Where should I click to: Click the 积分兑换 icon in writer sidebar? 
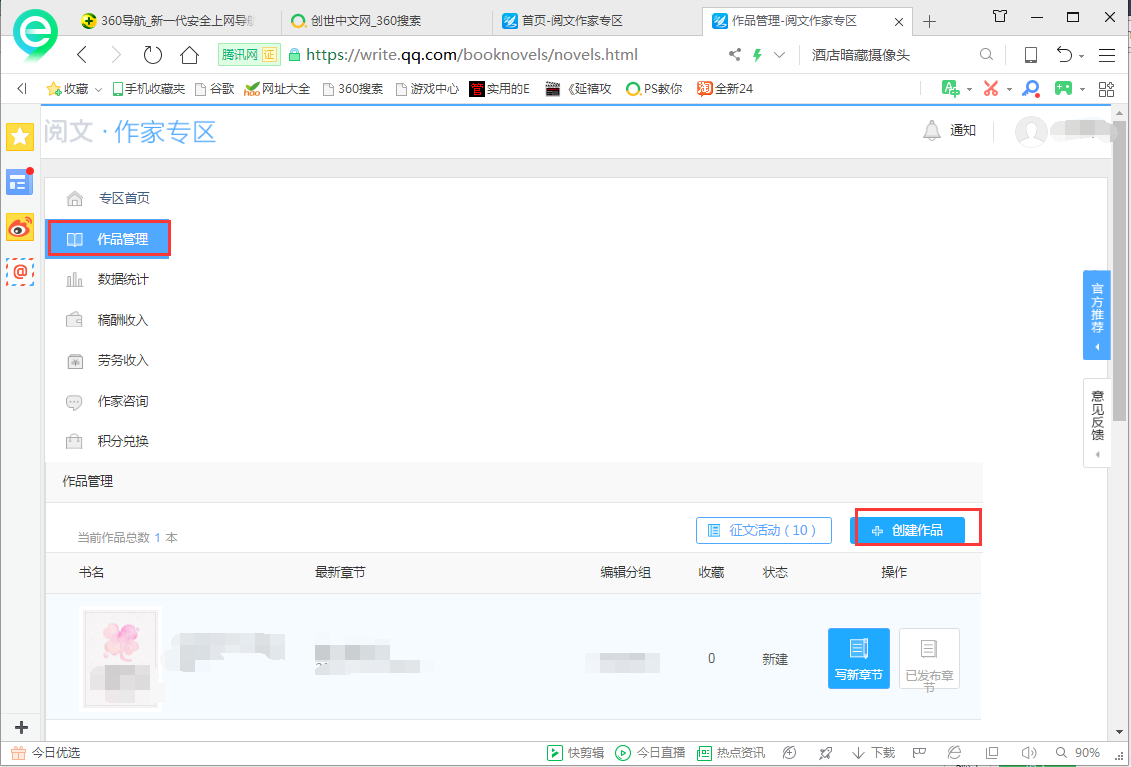[x=75, y=440]
